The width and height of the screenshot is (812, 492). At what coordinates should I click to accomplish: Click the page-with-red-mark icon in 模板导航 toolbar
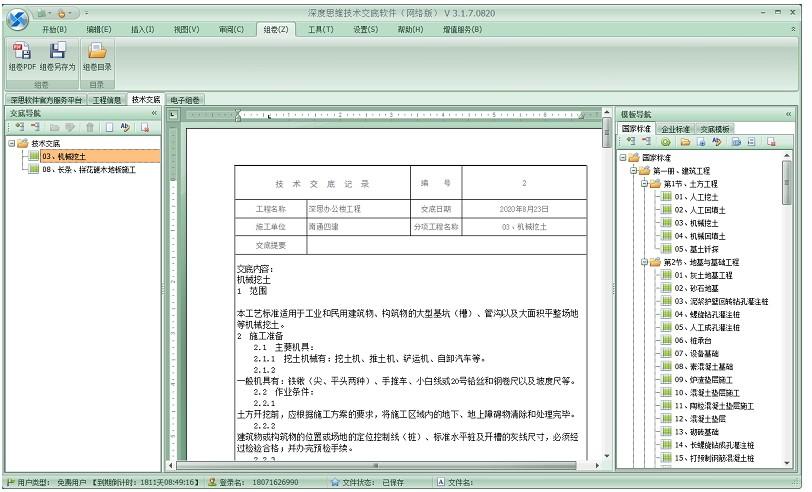point(771,142)
